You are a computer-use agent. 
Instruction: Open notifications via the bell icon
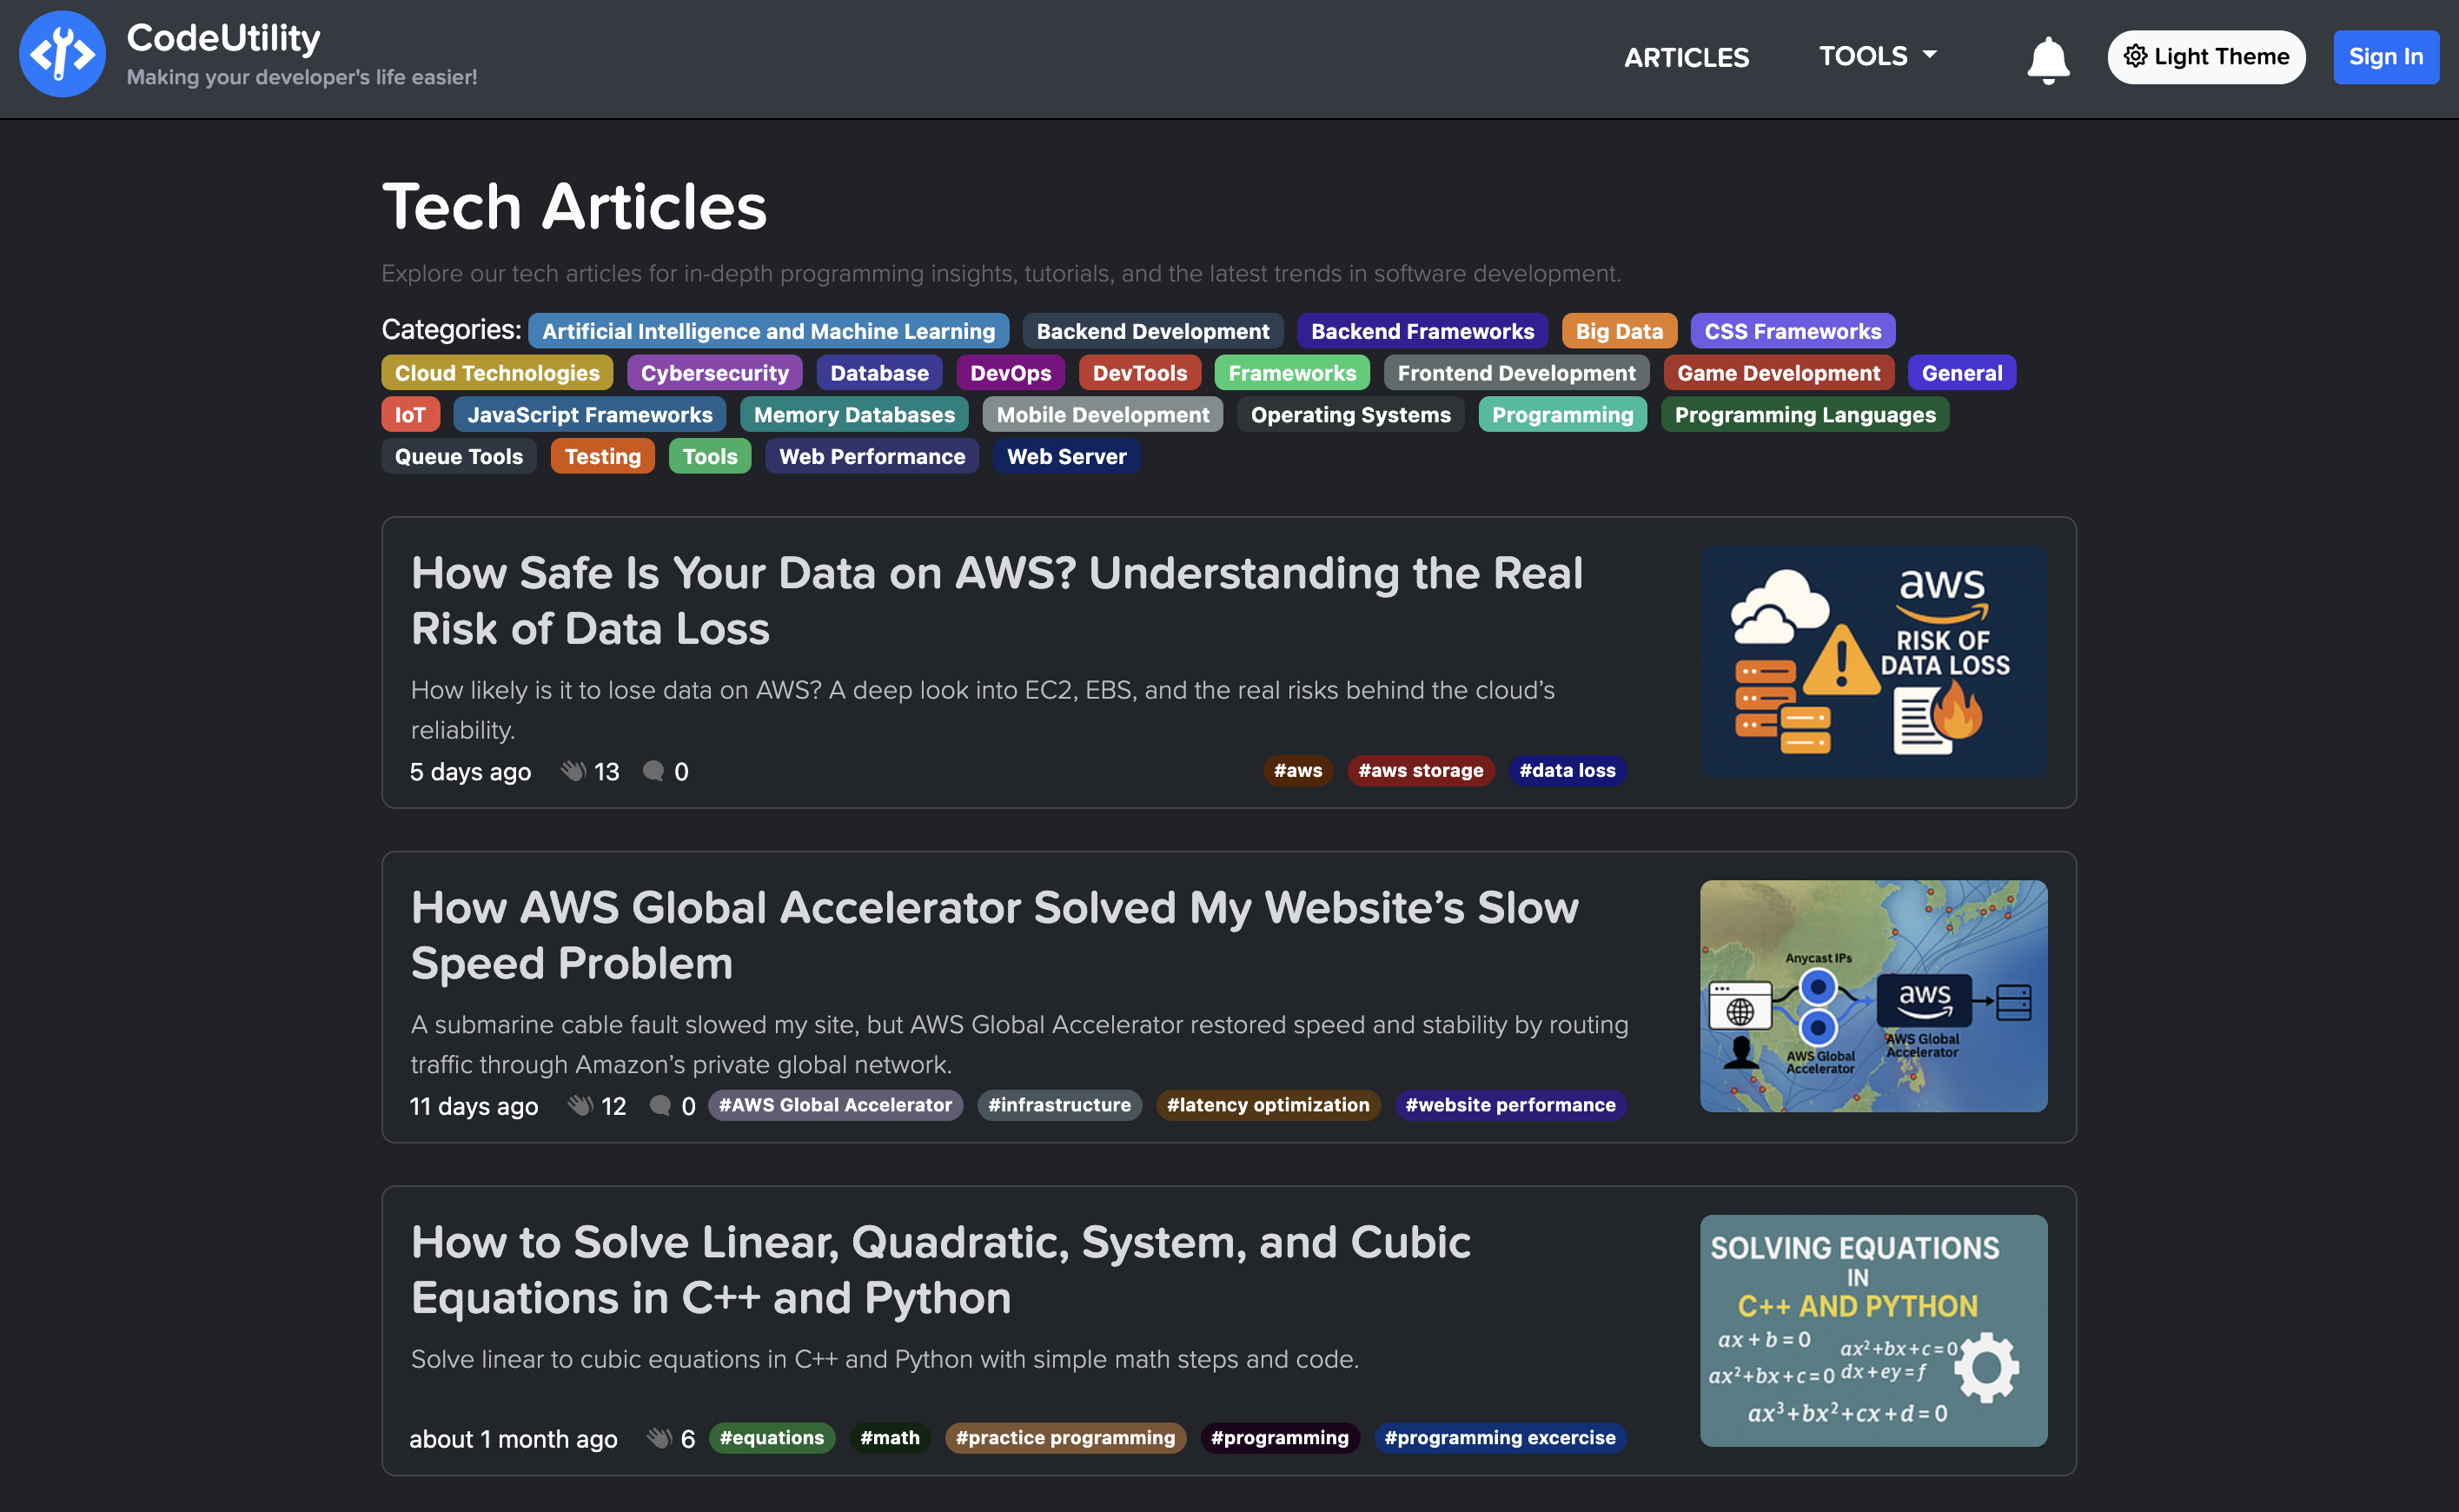click(x=2048, y=57)
